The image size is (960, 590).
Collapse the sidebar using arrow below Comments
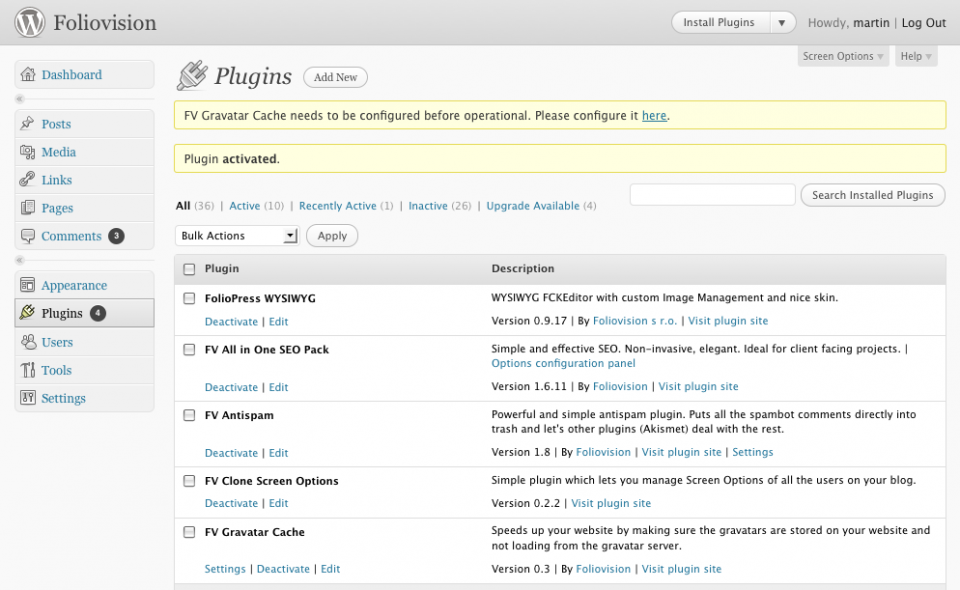tap(20, 260)
